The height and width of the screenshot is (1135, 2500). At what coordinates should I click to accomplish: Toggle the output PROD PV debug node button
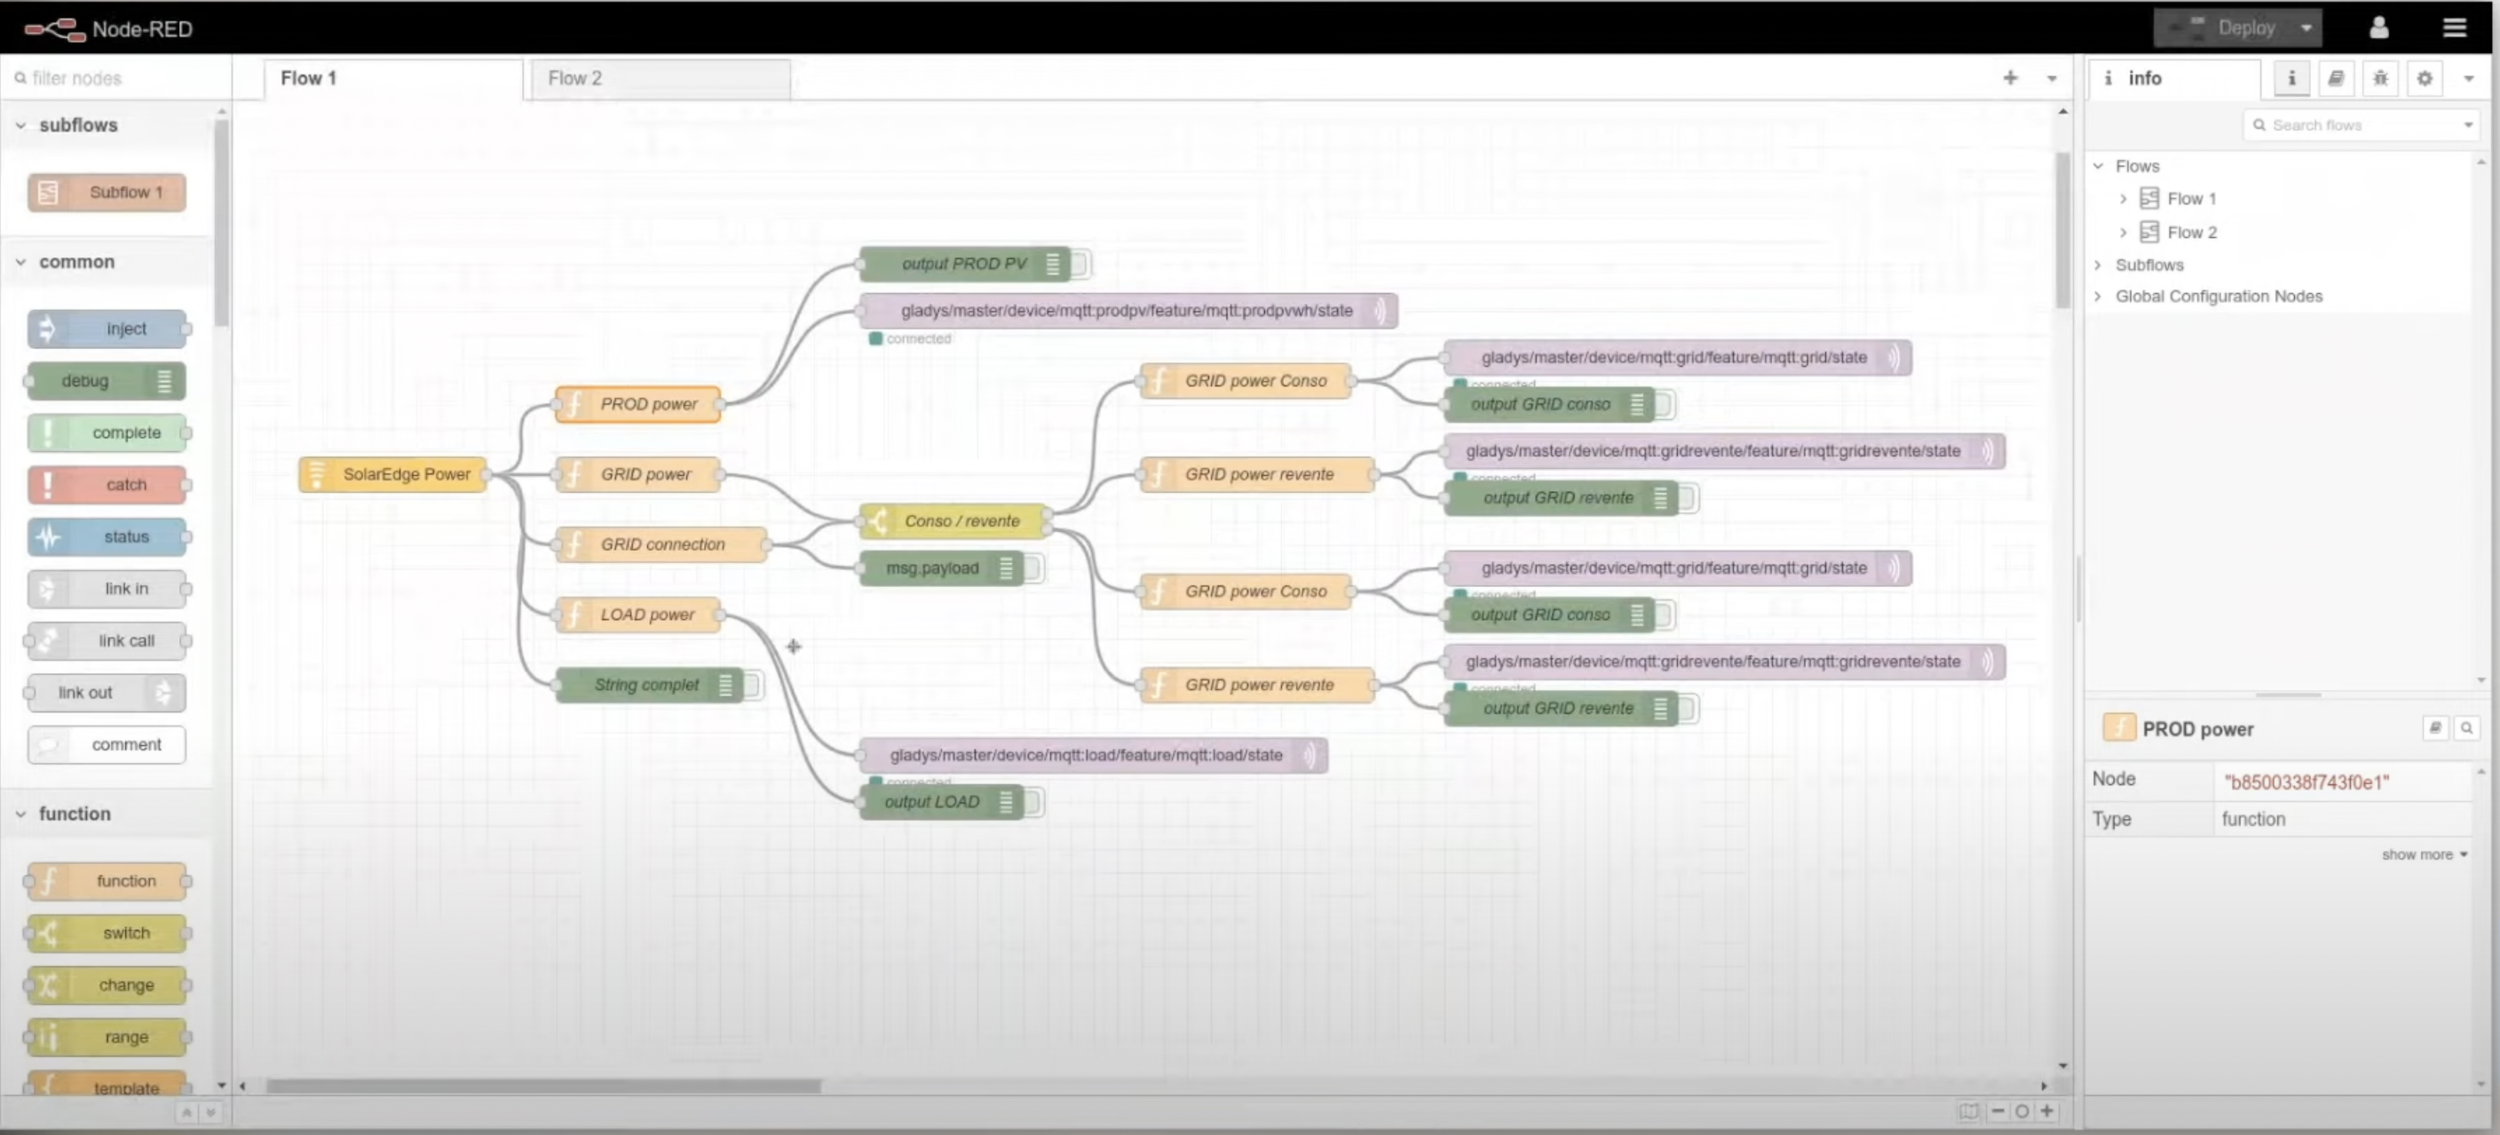pos(1081,264)
